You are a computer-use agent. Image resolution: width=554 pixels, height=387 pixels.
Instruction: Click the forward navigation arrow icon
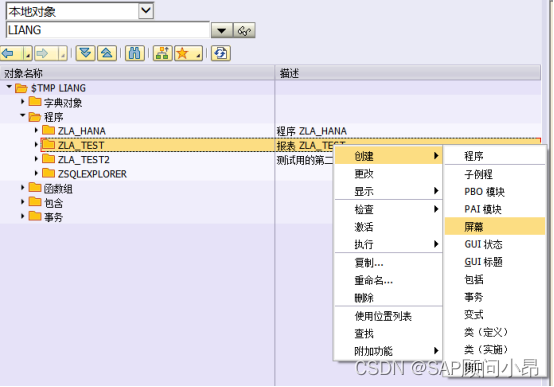43,53
